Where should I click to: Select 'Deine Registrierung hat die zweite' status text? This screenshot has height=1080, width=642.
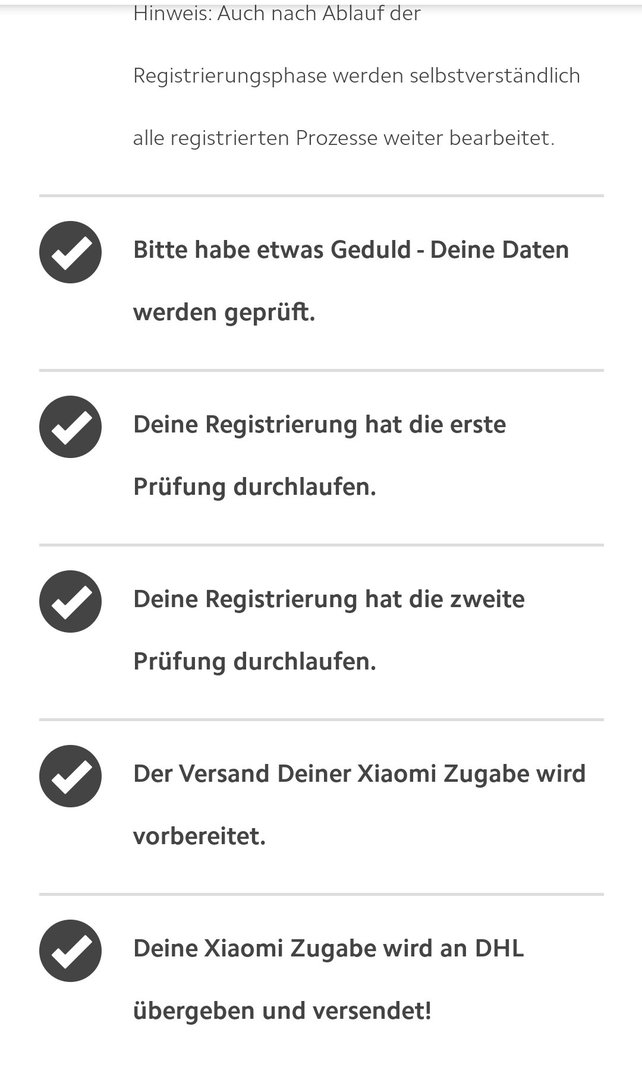329,599
